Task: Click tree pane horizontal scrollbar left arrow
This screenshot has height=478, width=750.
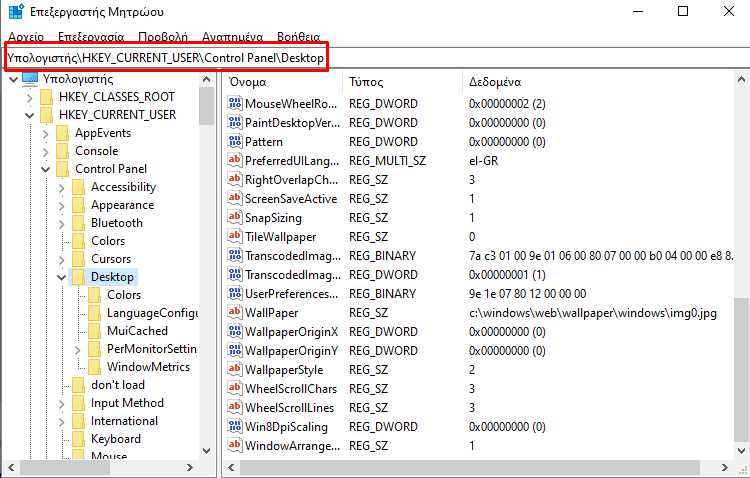Action: (11, 467)
